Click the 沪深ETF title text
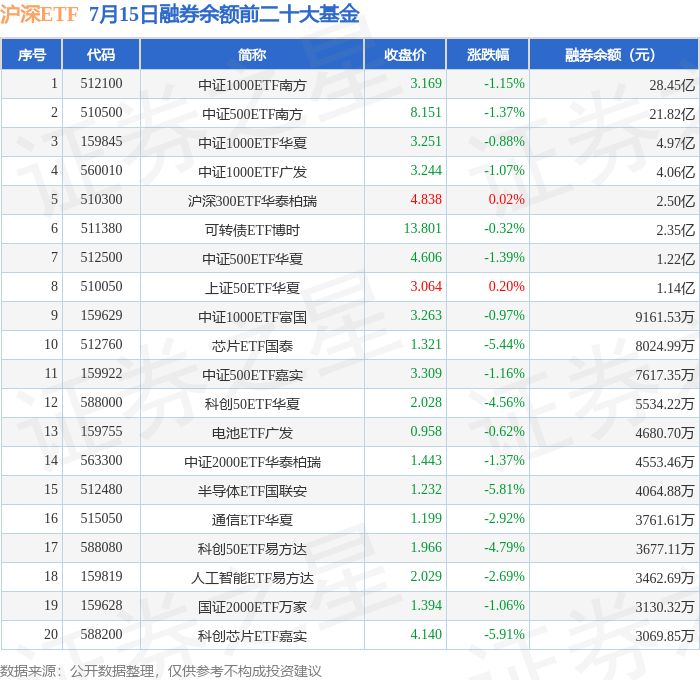The height and width of the screenshot is (680, 700). coord(39,14)
